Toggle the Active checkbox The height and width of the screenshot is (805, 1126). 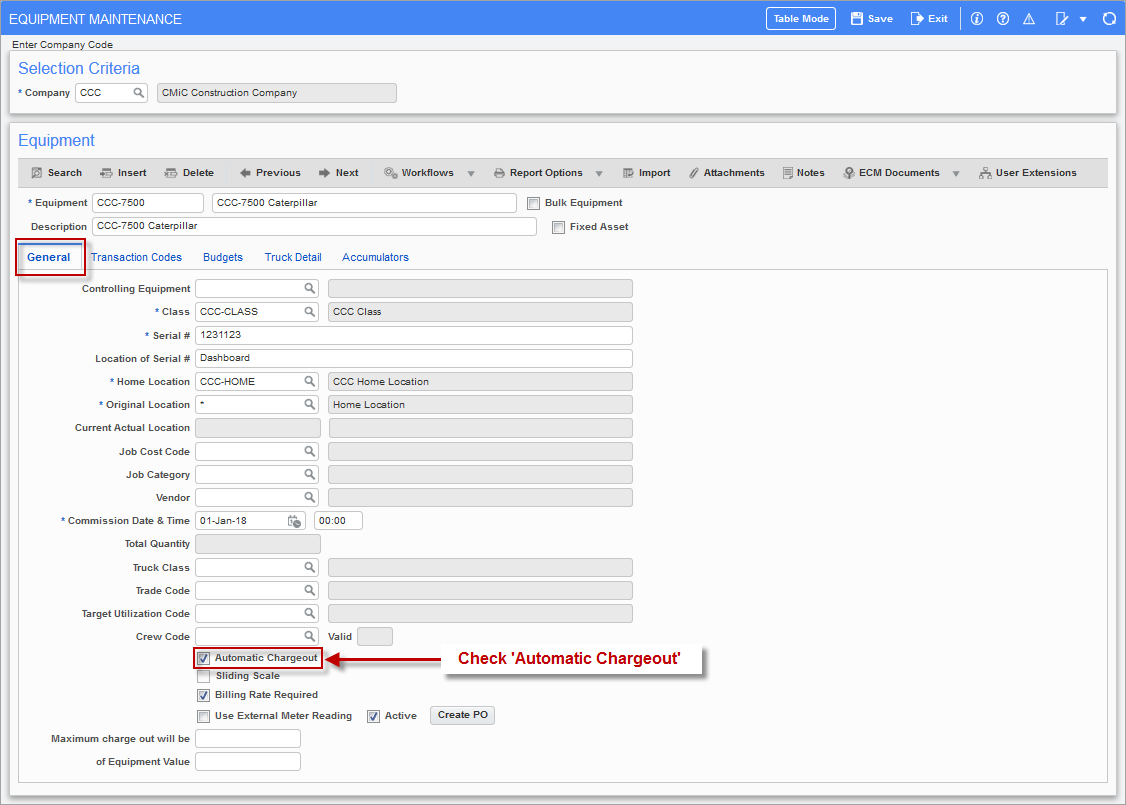tap(373, 716)
